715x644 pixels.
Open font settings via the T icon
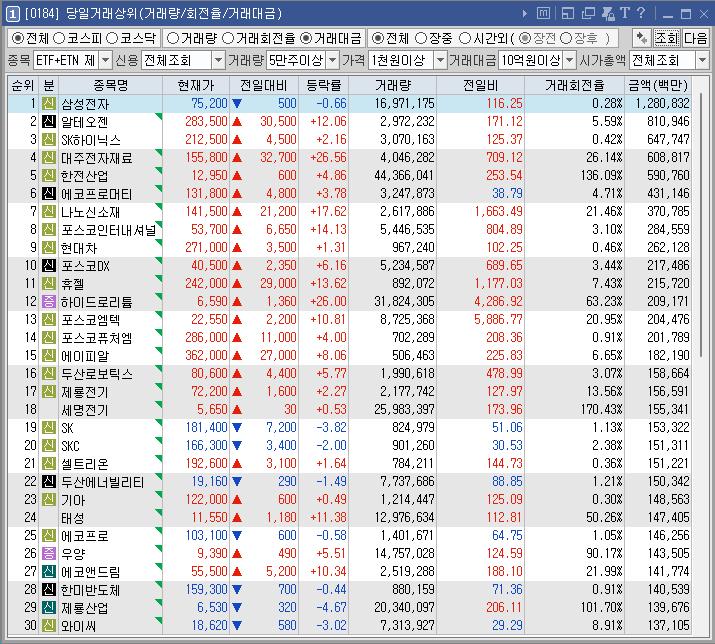[x=625, y=13]
